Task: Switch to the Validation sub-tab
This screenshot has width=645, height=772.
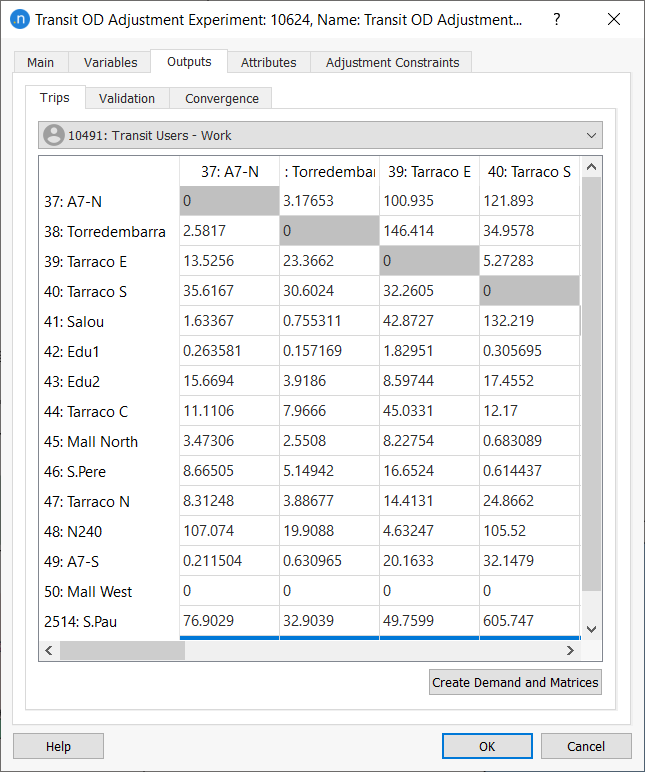Action: 127,98
